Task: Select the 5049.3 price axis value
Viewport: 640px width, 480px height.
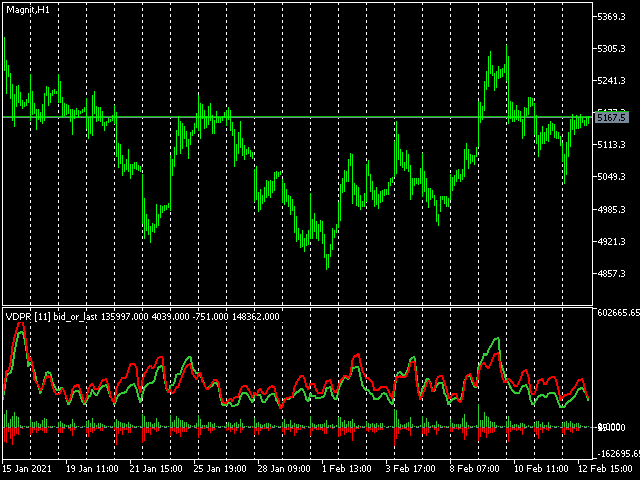Action: (x=611, y=177)
